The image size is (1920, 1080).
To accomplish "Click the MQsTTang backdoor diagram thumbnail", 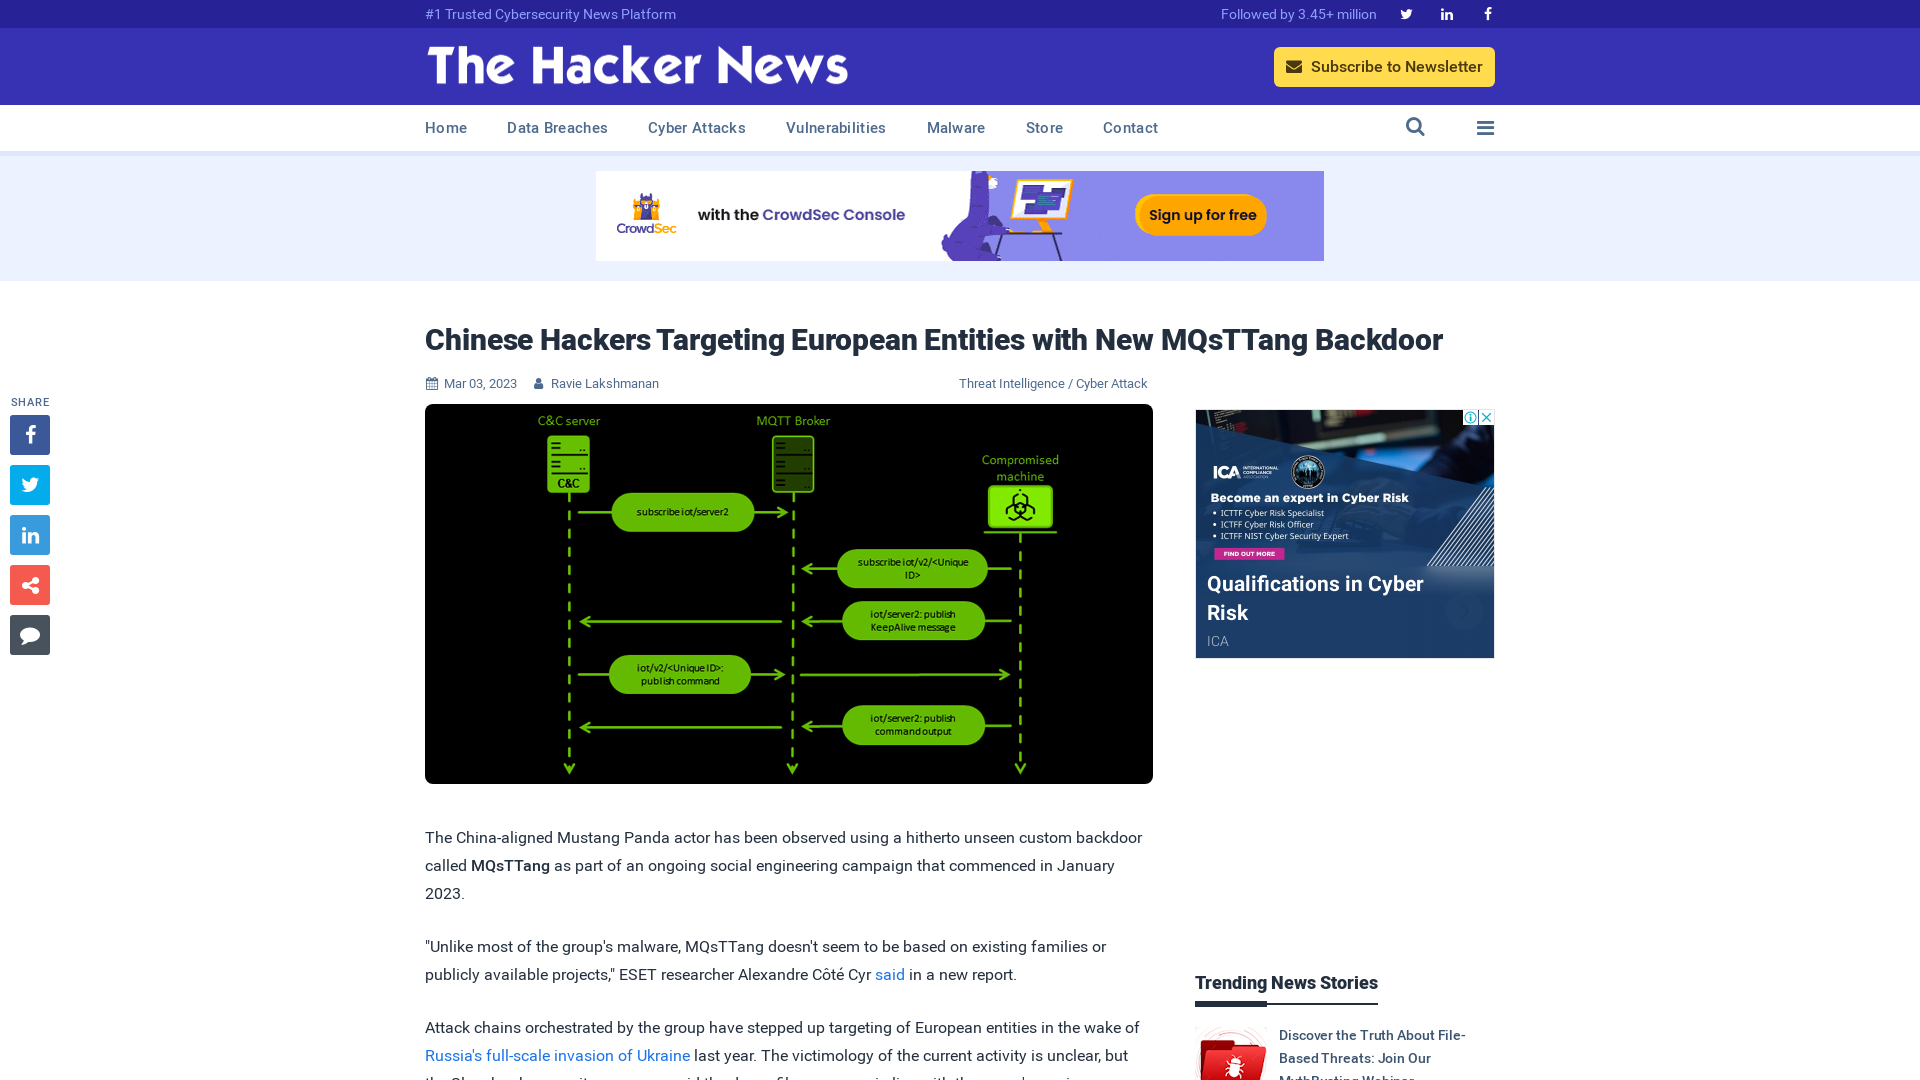I will pos(789,593).
